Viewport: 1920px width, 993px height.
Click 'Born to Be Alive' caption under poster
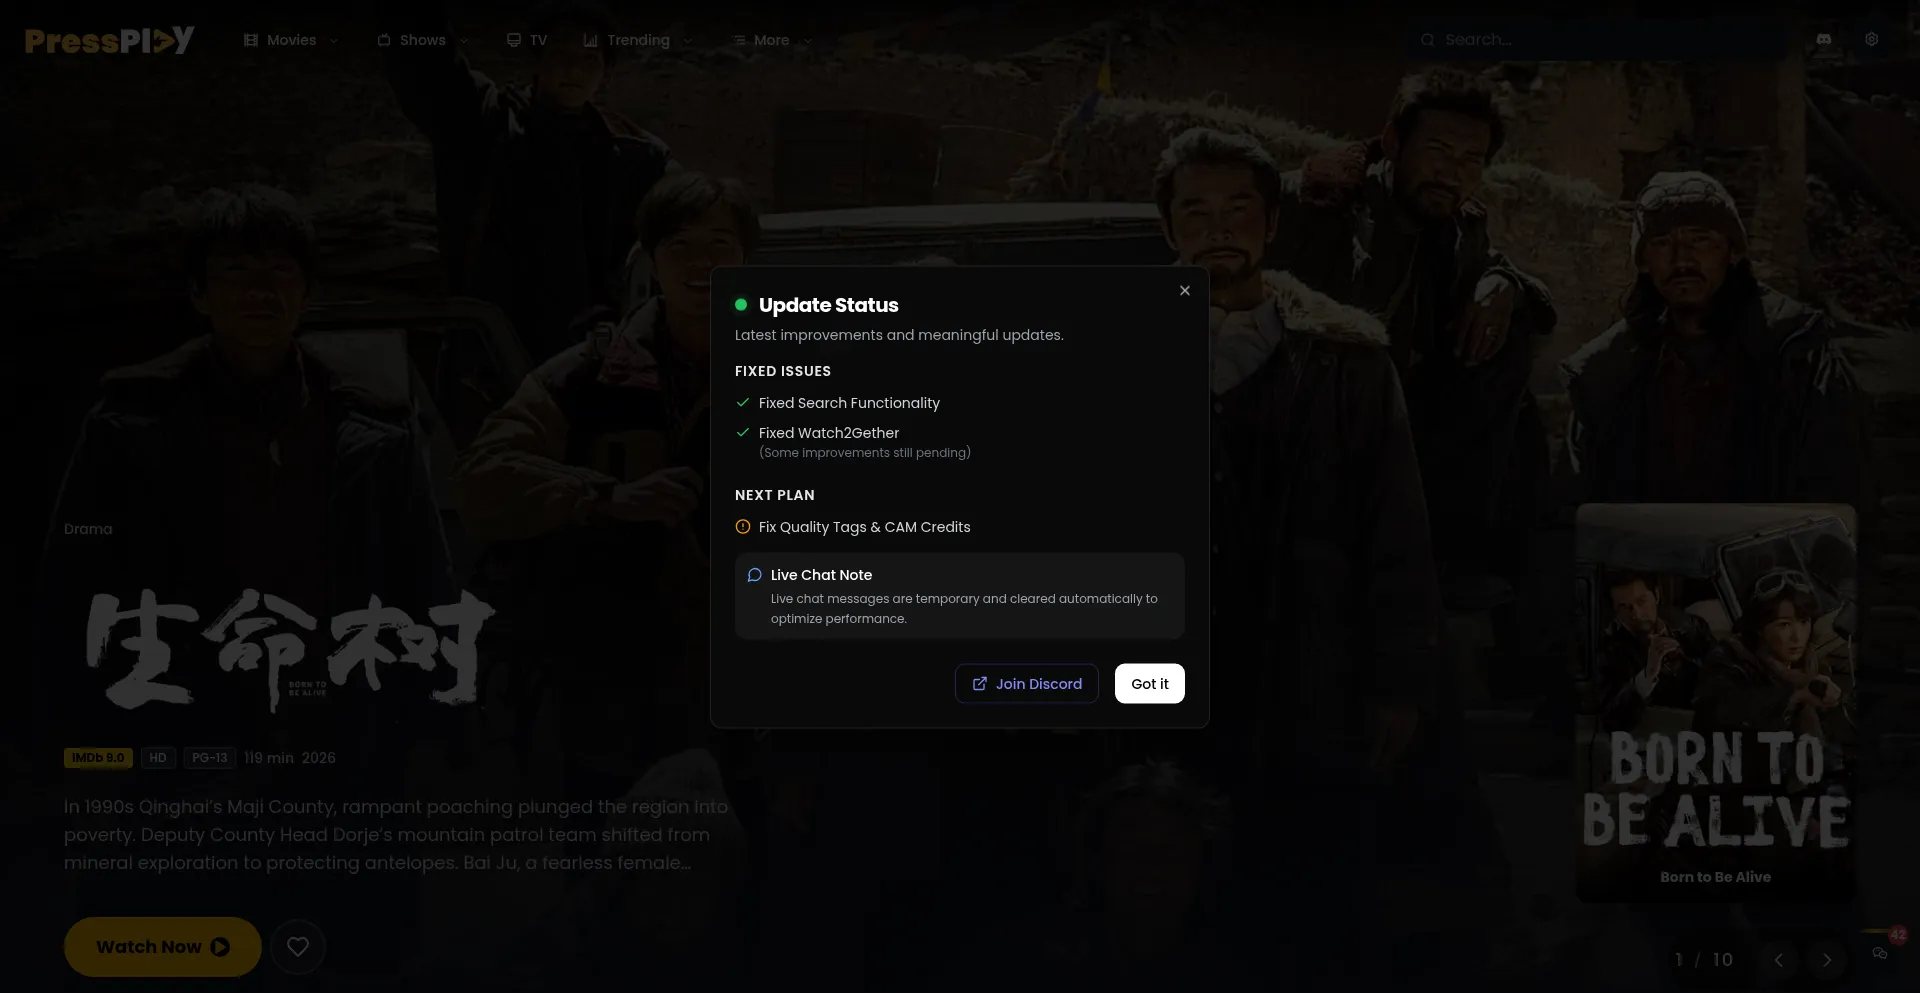(1716, 877)
